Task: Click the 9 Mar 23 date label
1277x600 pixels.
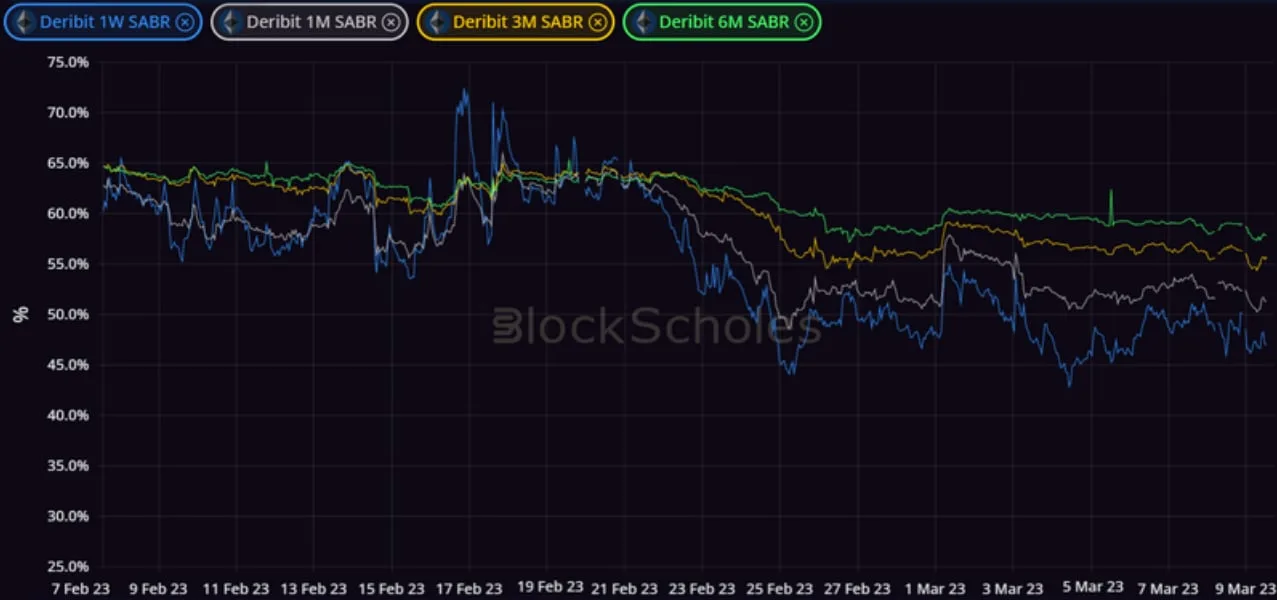Action: [1248, 588]
